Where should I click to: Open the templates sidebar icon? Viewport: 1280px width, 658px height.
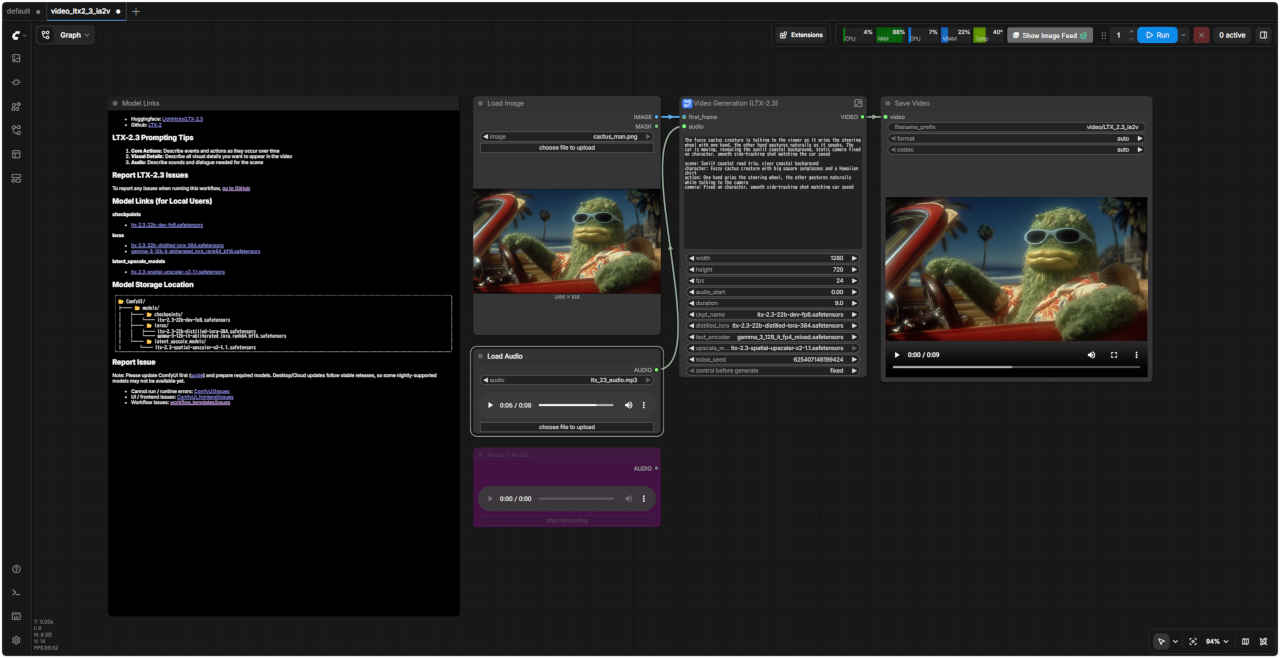click(x=16, y=178)
